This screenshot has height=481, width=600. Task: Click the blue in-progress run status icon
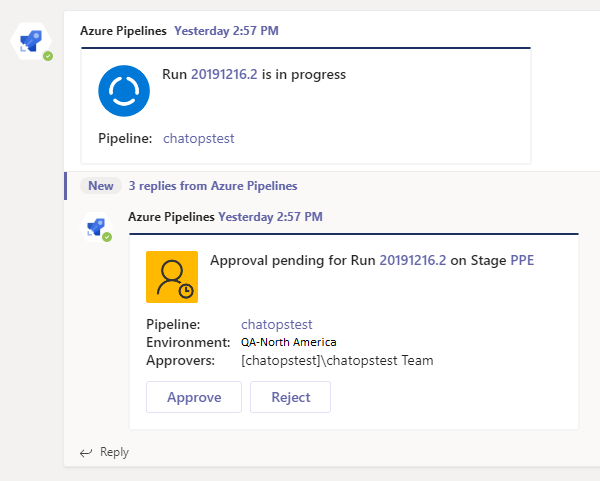[124, 91]
